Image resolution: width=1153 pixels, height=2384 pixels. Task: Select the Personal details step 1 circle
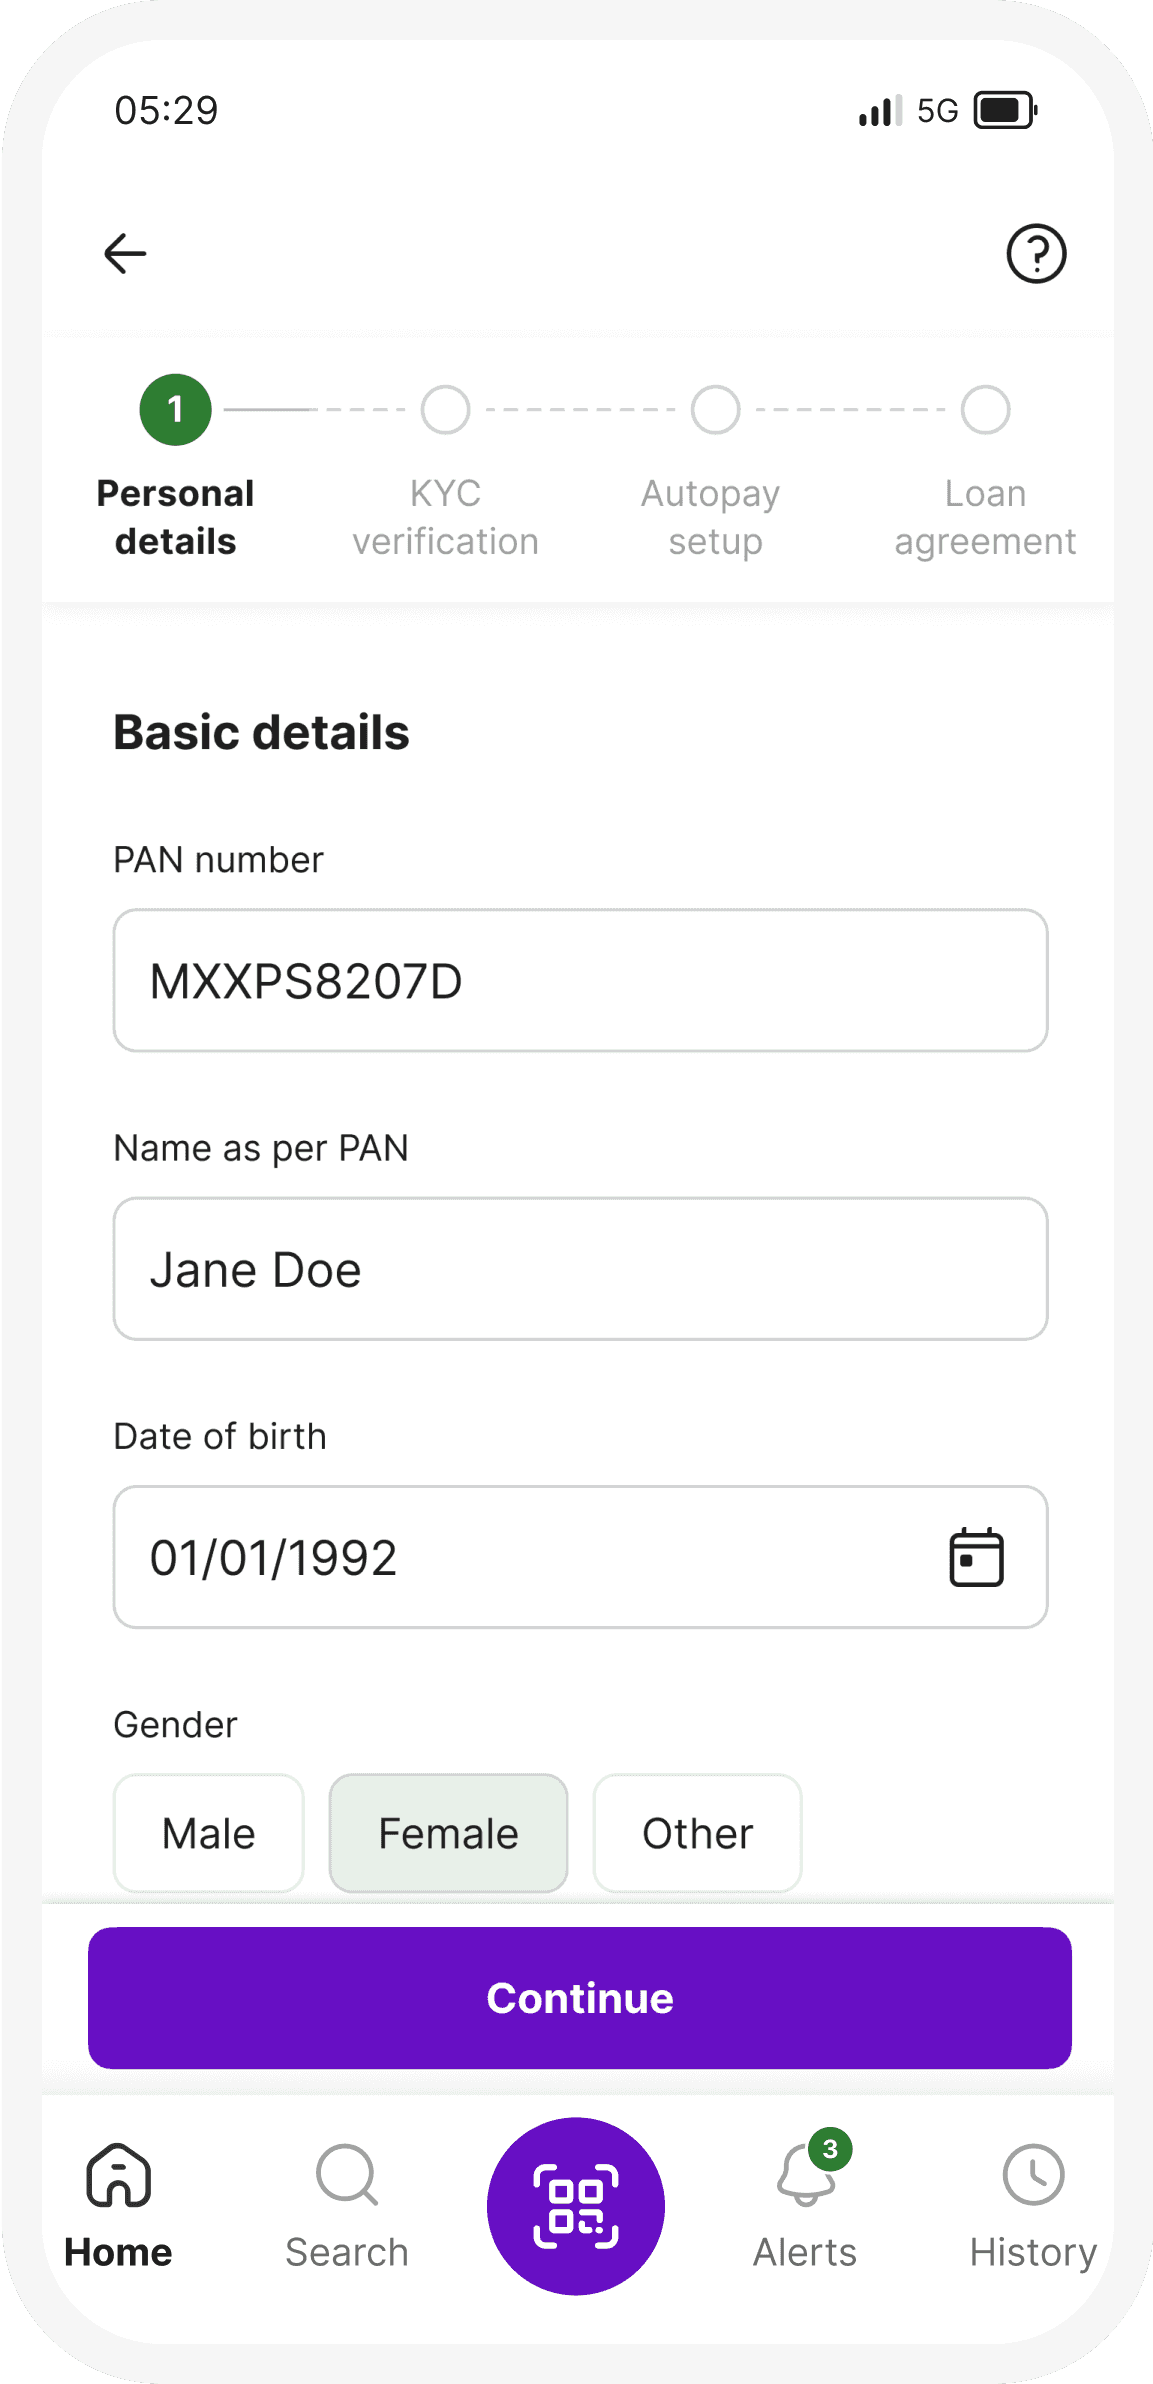click(176, 410)
